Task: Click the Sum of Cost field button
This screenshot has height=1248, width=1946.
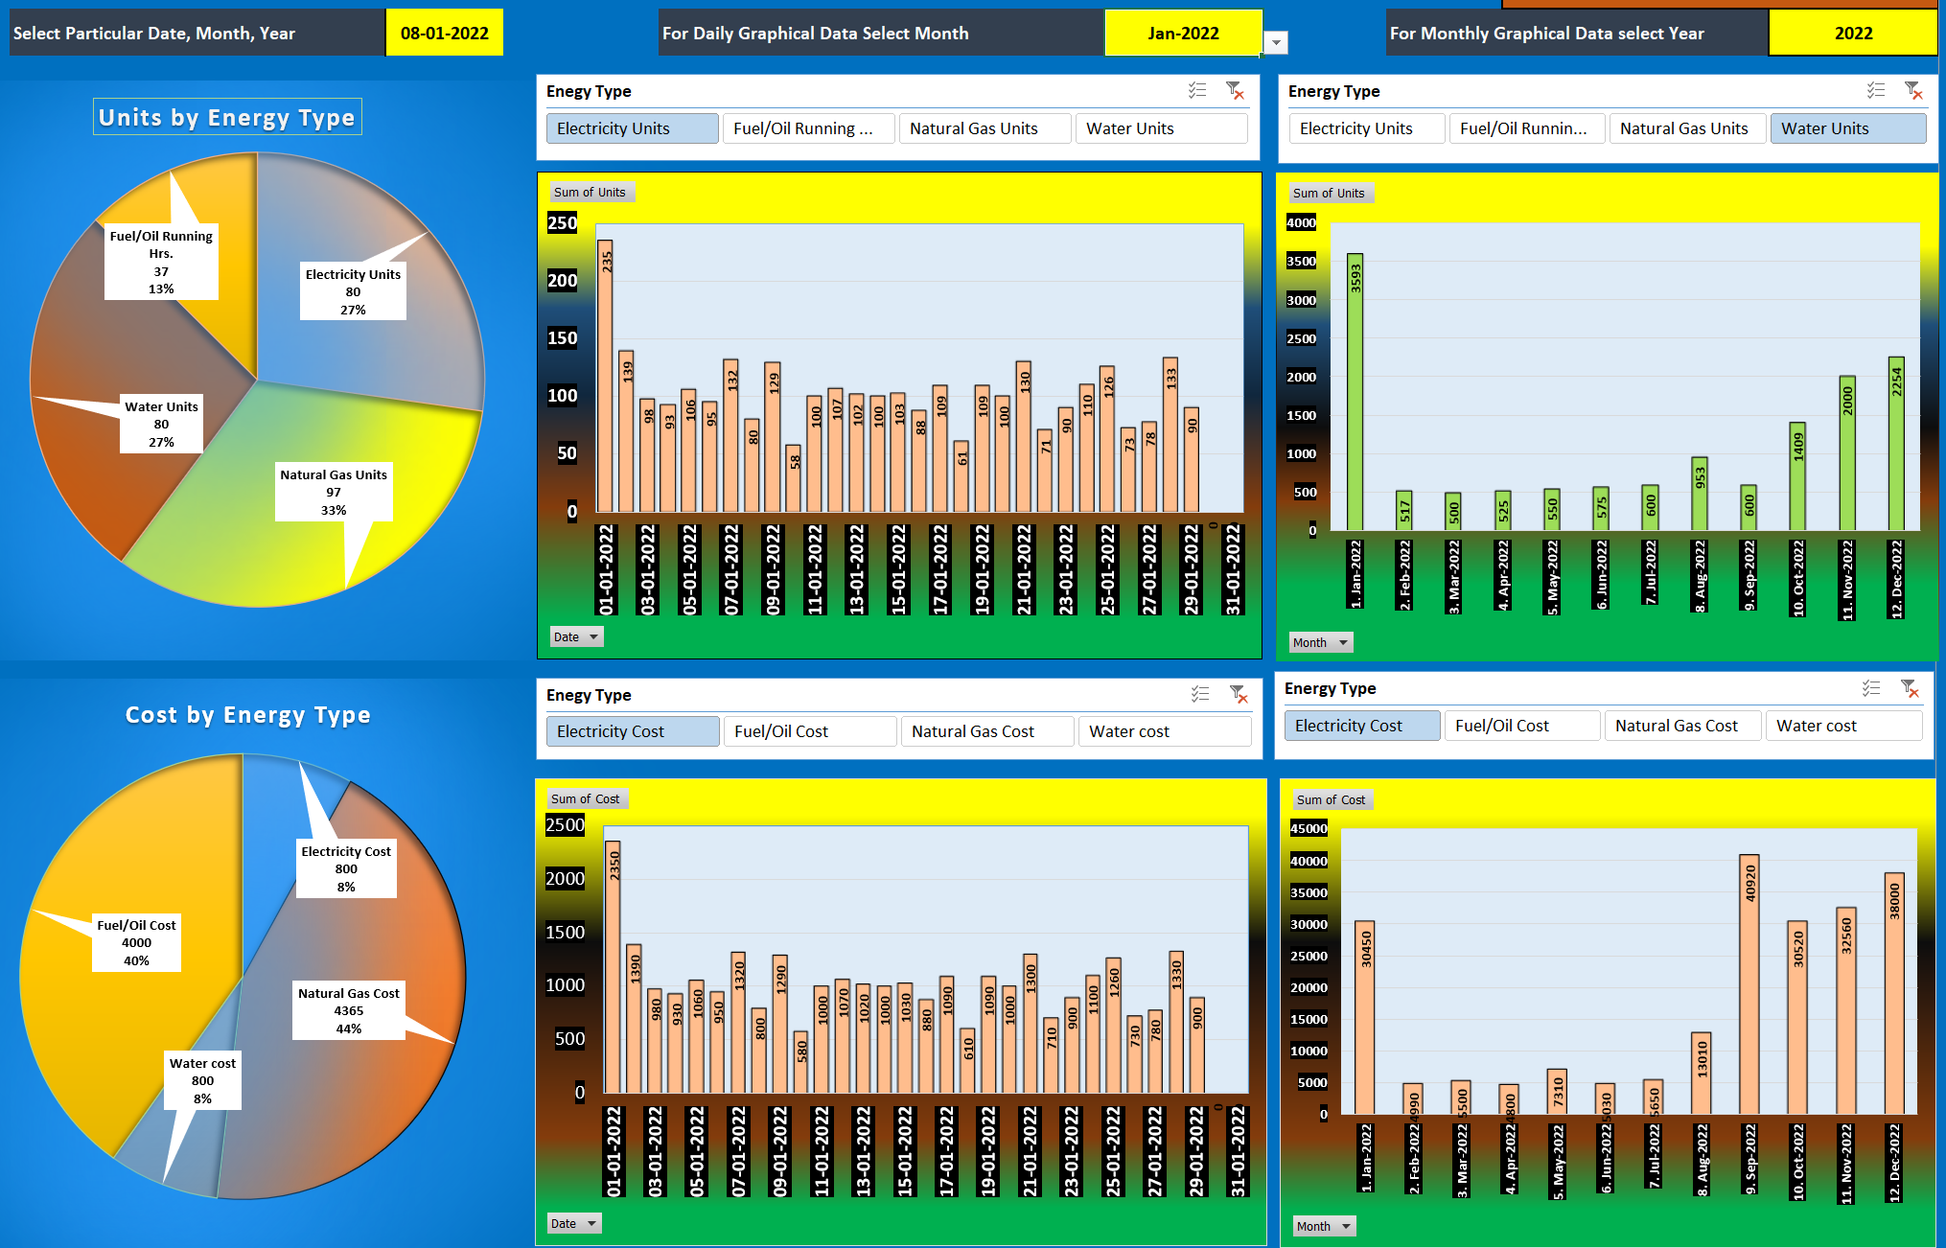Action: (586, 798)
